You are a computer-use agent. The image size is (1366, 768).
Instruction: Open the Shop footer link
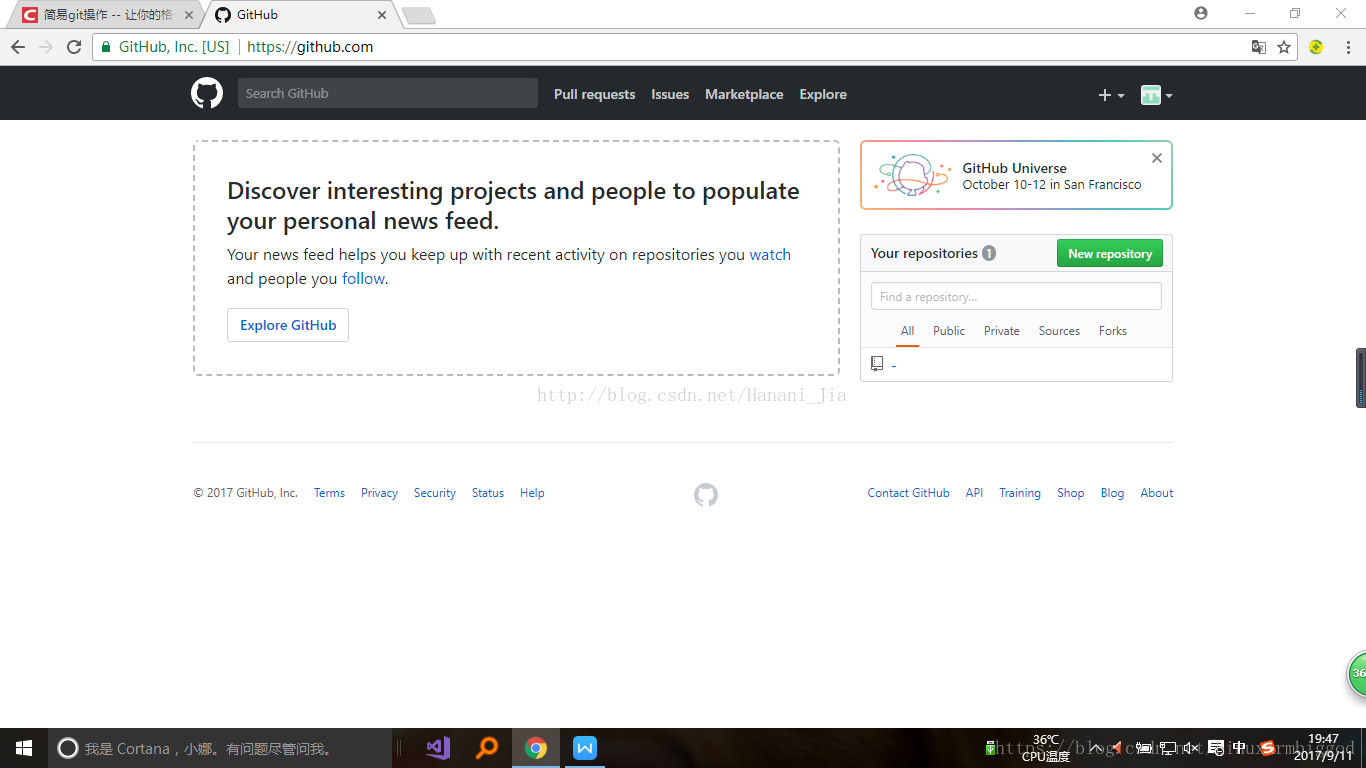(1071, 493)
